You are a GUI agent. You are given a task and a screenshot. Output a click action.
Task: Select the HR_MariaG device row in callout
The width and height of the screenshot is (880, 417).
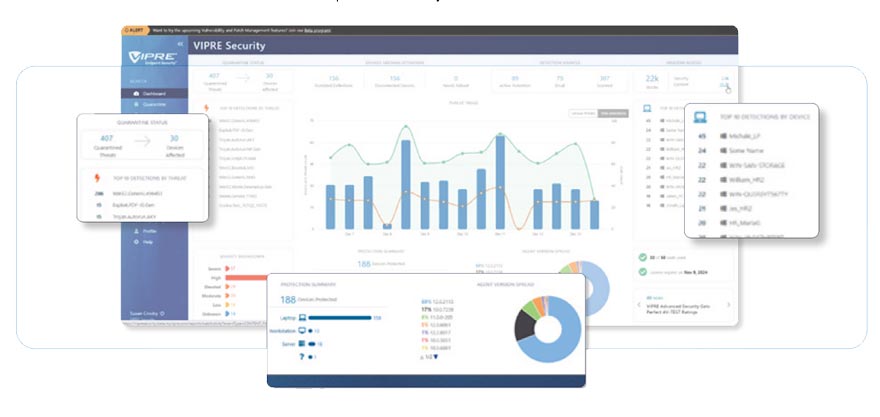[x=730, y=223]
